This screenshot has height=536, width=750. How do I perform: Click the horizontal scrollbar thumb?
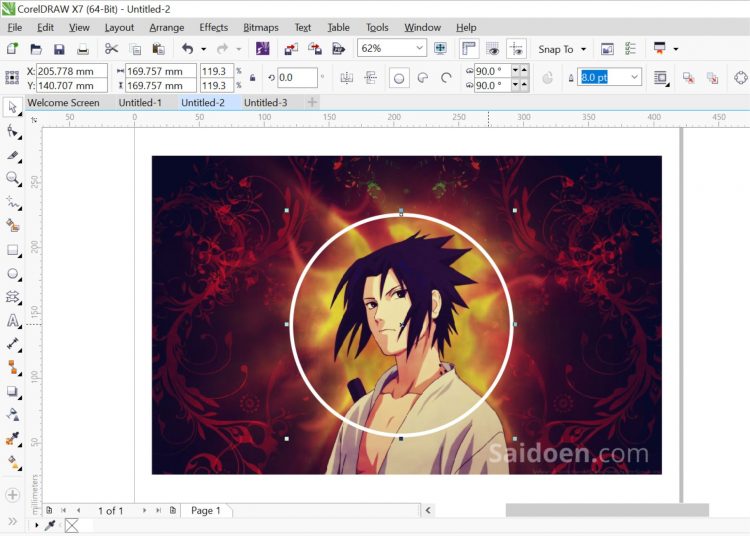click(x=607, y=511)
